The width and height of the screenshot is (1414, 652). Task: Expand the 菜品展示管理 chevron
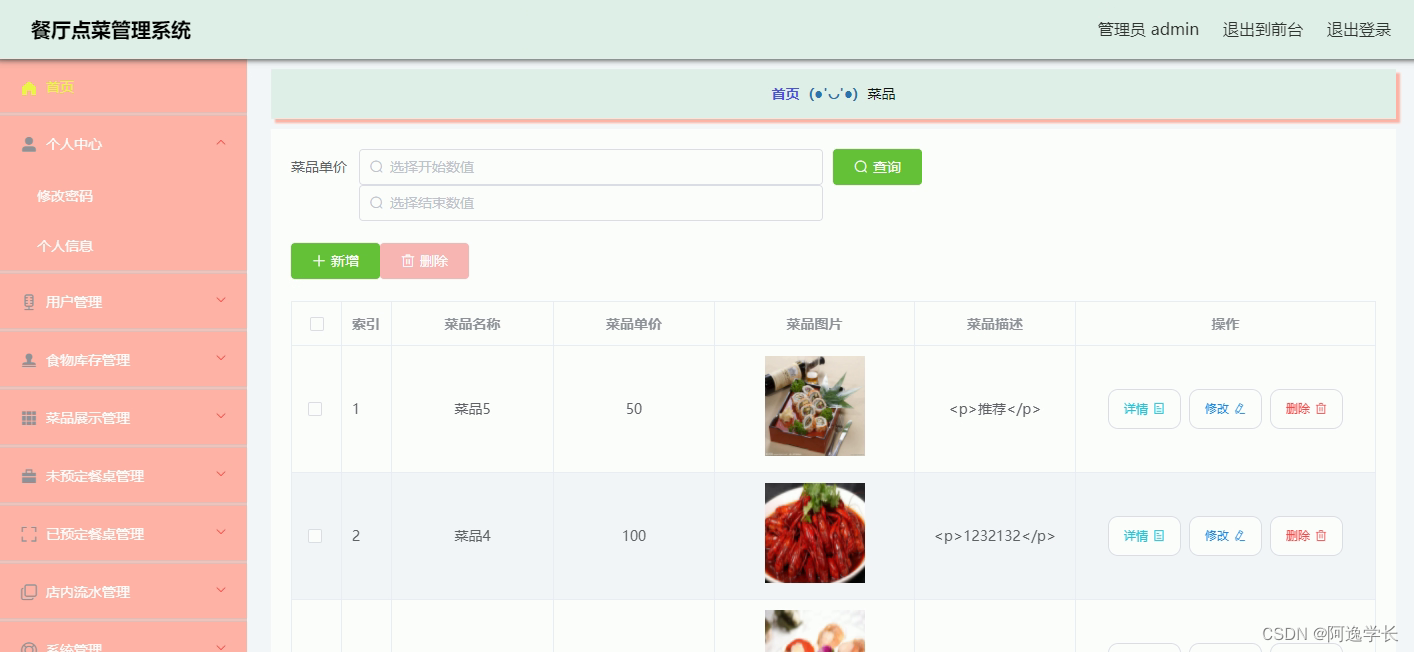tap(221, 417)
